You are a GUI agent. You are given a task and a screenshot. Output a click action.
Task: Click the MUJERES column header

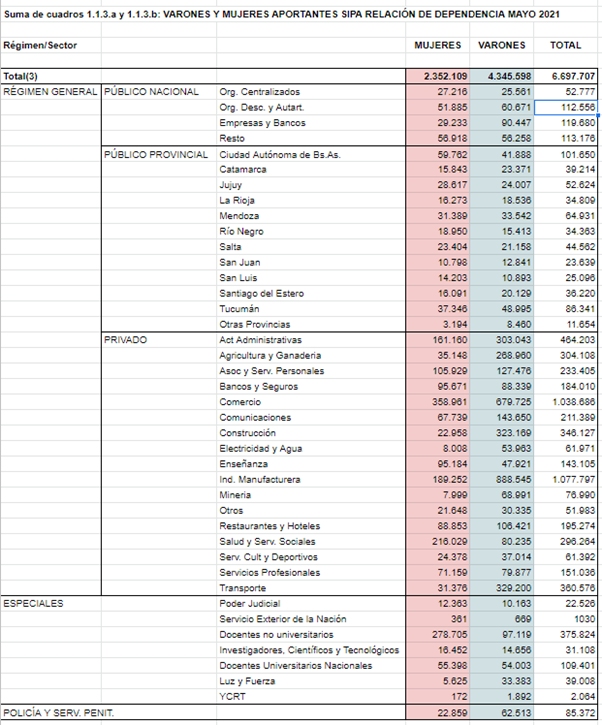click(438, 46)
